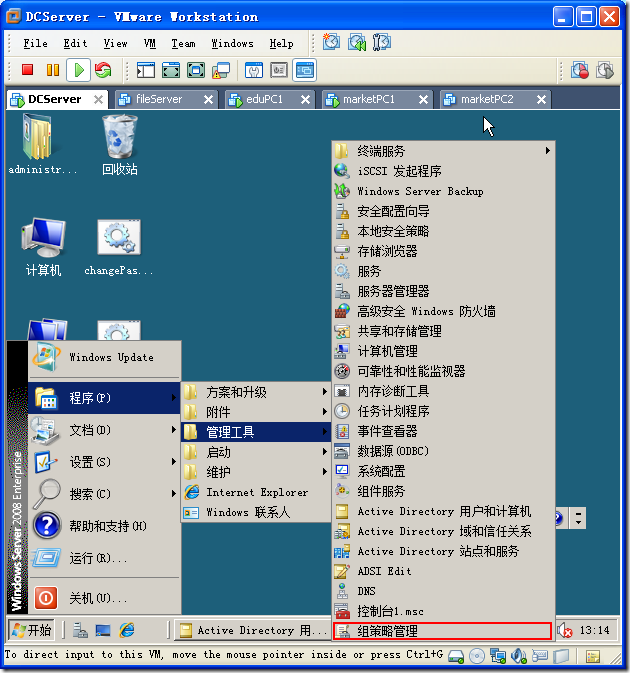Click 关机(U)... shut down entry
Image resolution: width=630 pixels, height=673 pixels.
coord(104,597)
